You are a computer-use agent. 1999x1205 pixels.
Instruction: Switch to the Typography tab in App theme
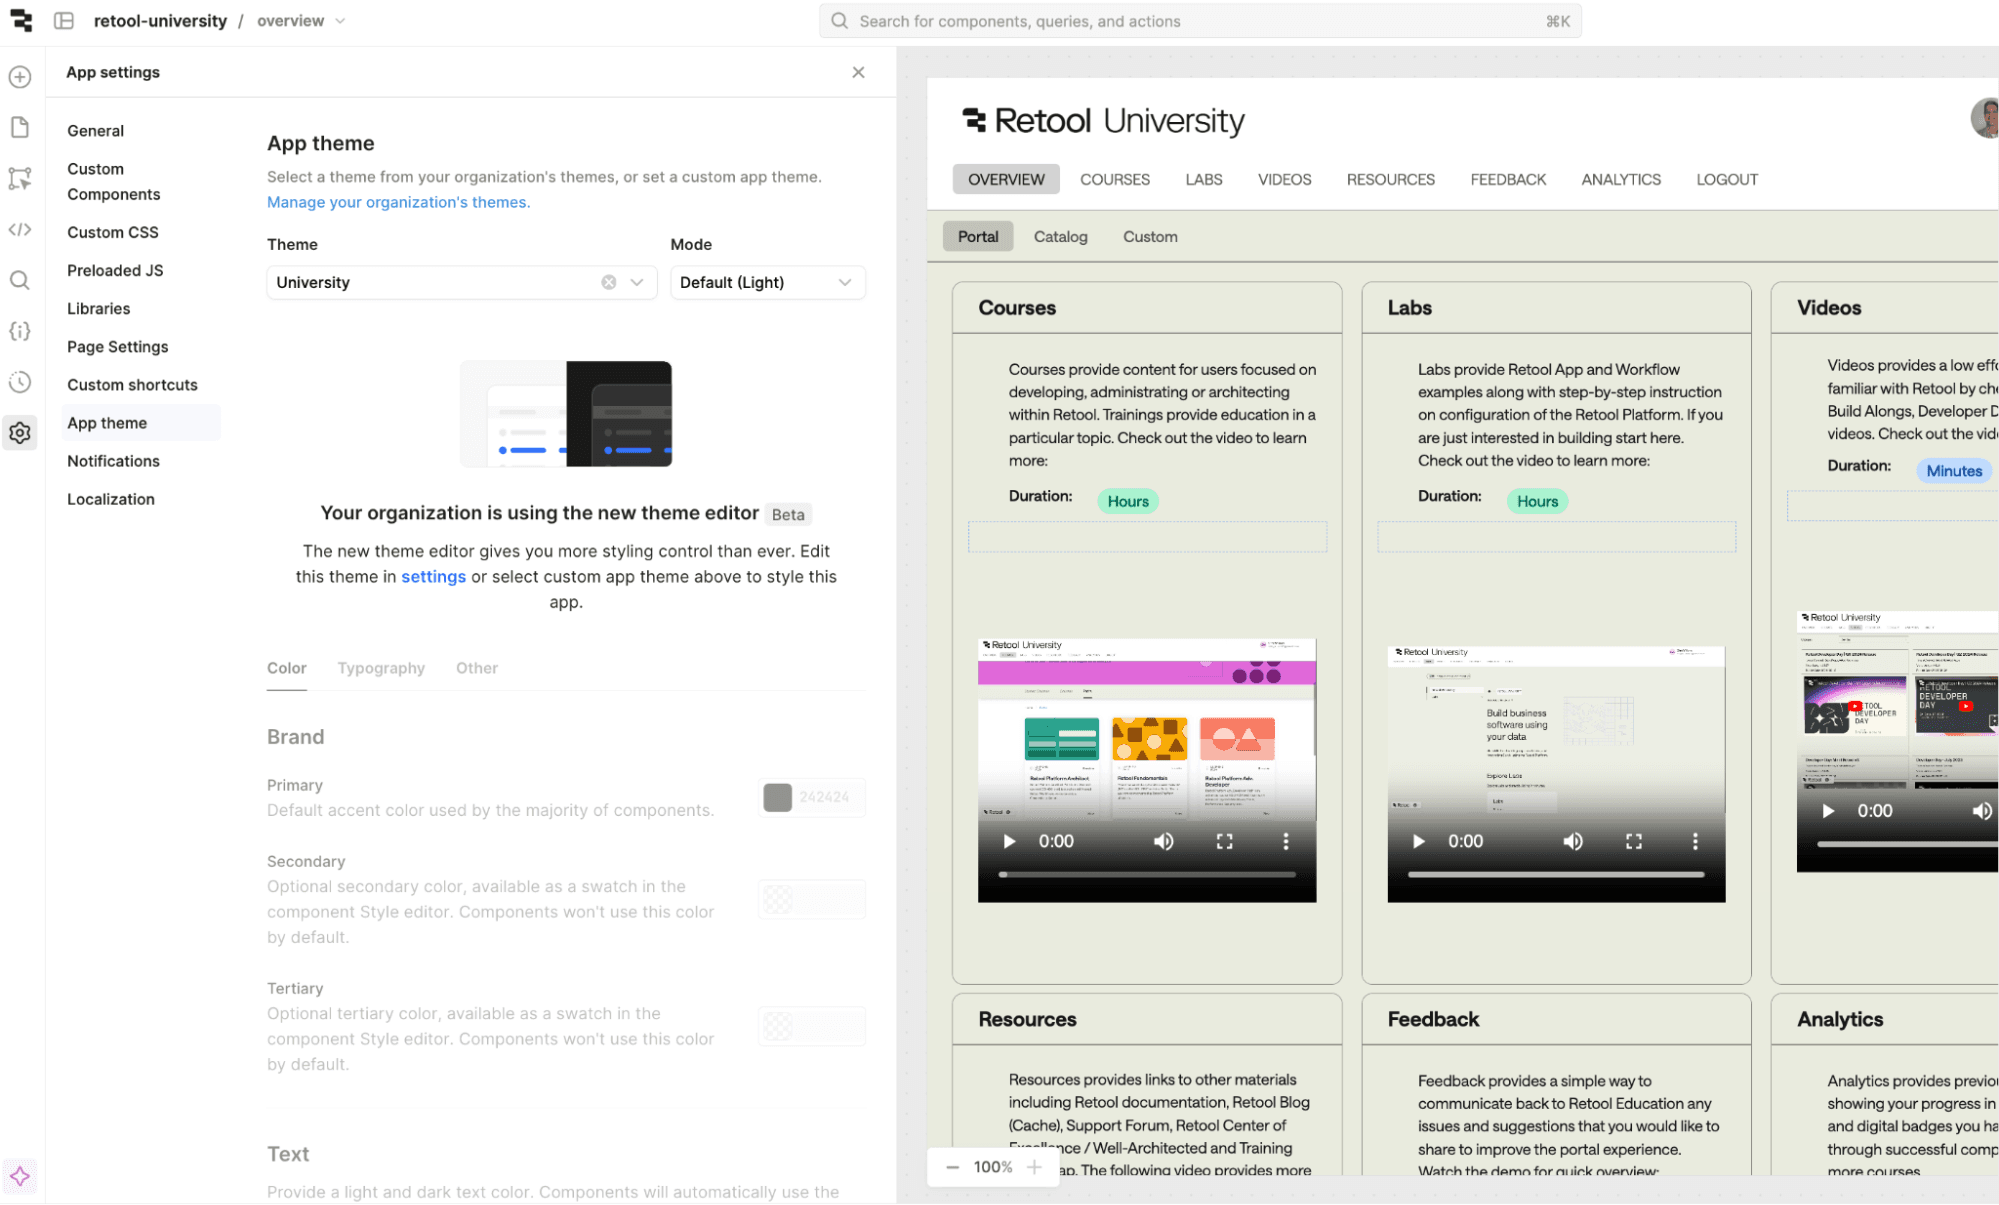[381, 668]
